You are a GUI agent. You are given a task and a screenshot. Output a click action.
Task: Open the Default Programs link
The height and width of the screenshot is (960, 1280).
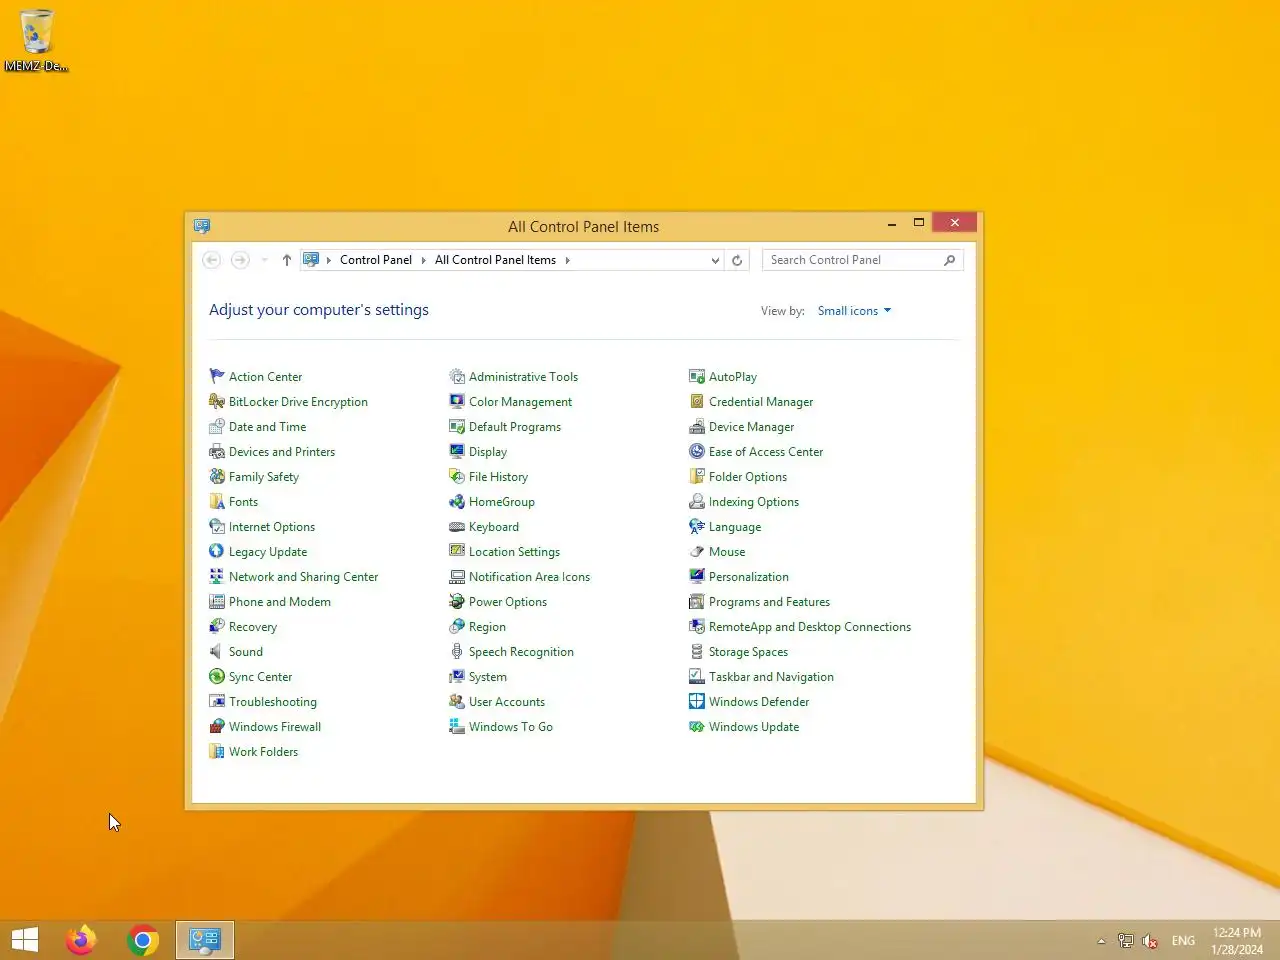coord(515,427)
